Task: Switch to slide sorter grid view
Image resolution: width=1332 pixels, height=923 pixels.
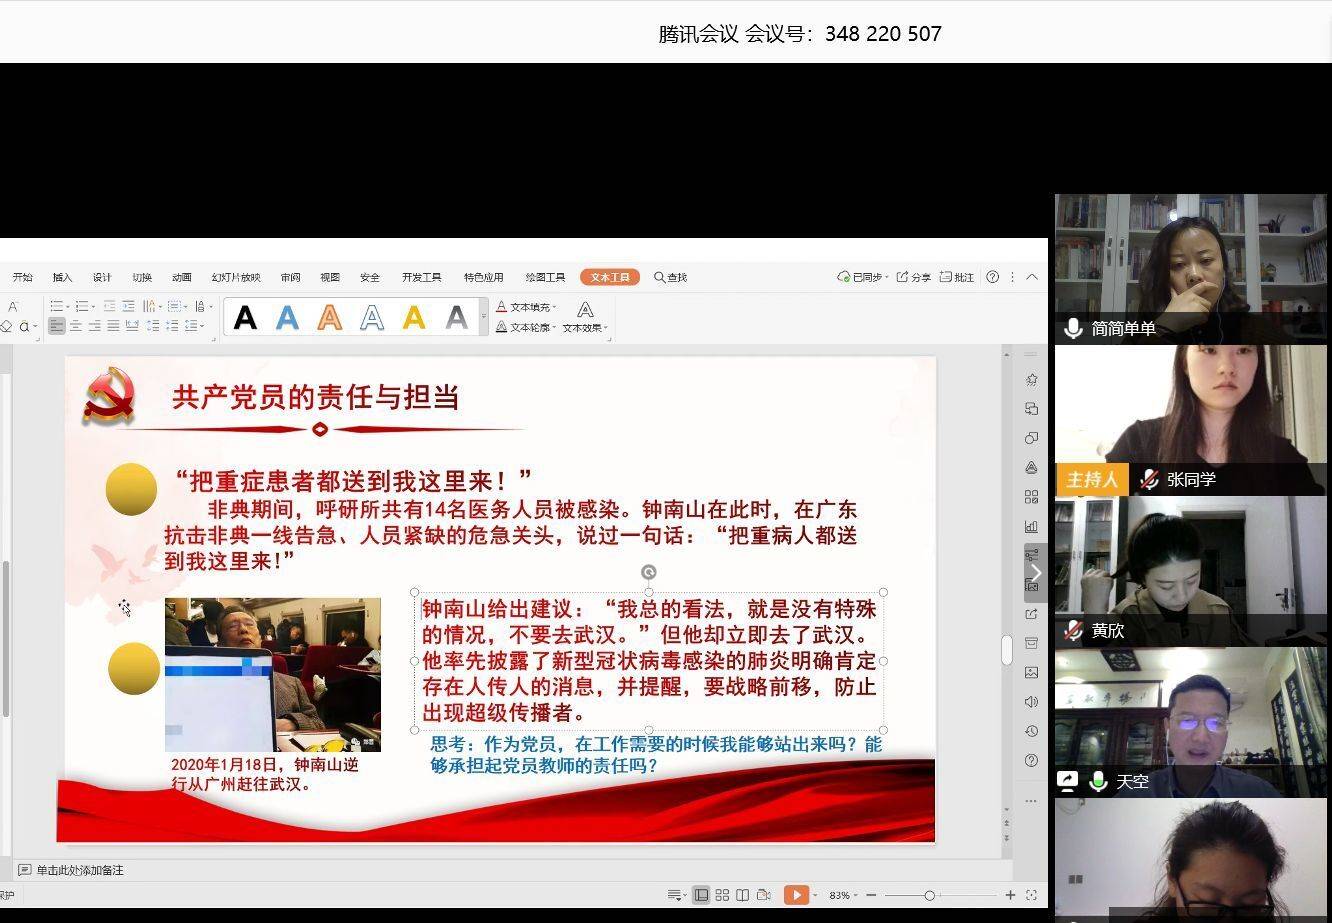Action: coord(722,895)
